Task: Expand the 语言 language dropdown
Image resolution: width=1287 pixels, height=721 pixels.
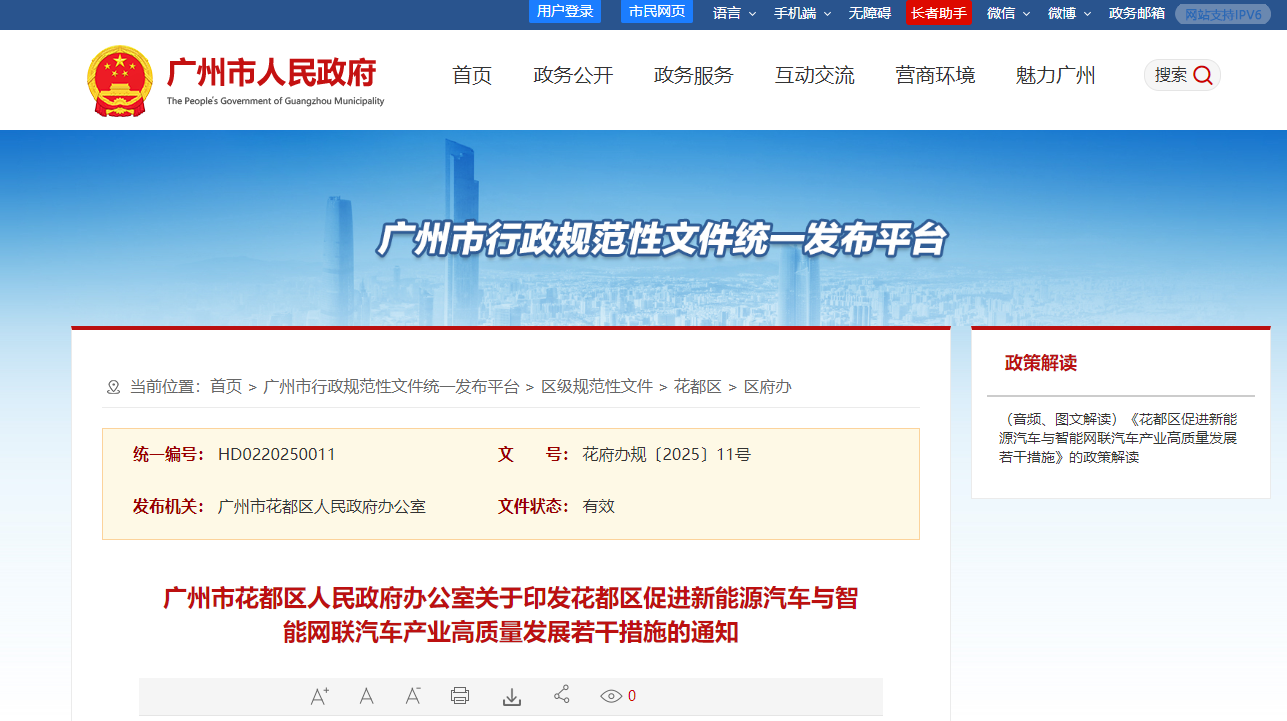Action: pos(734,13)
